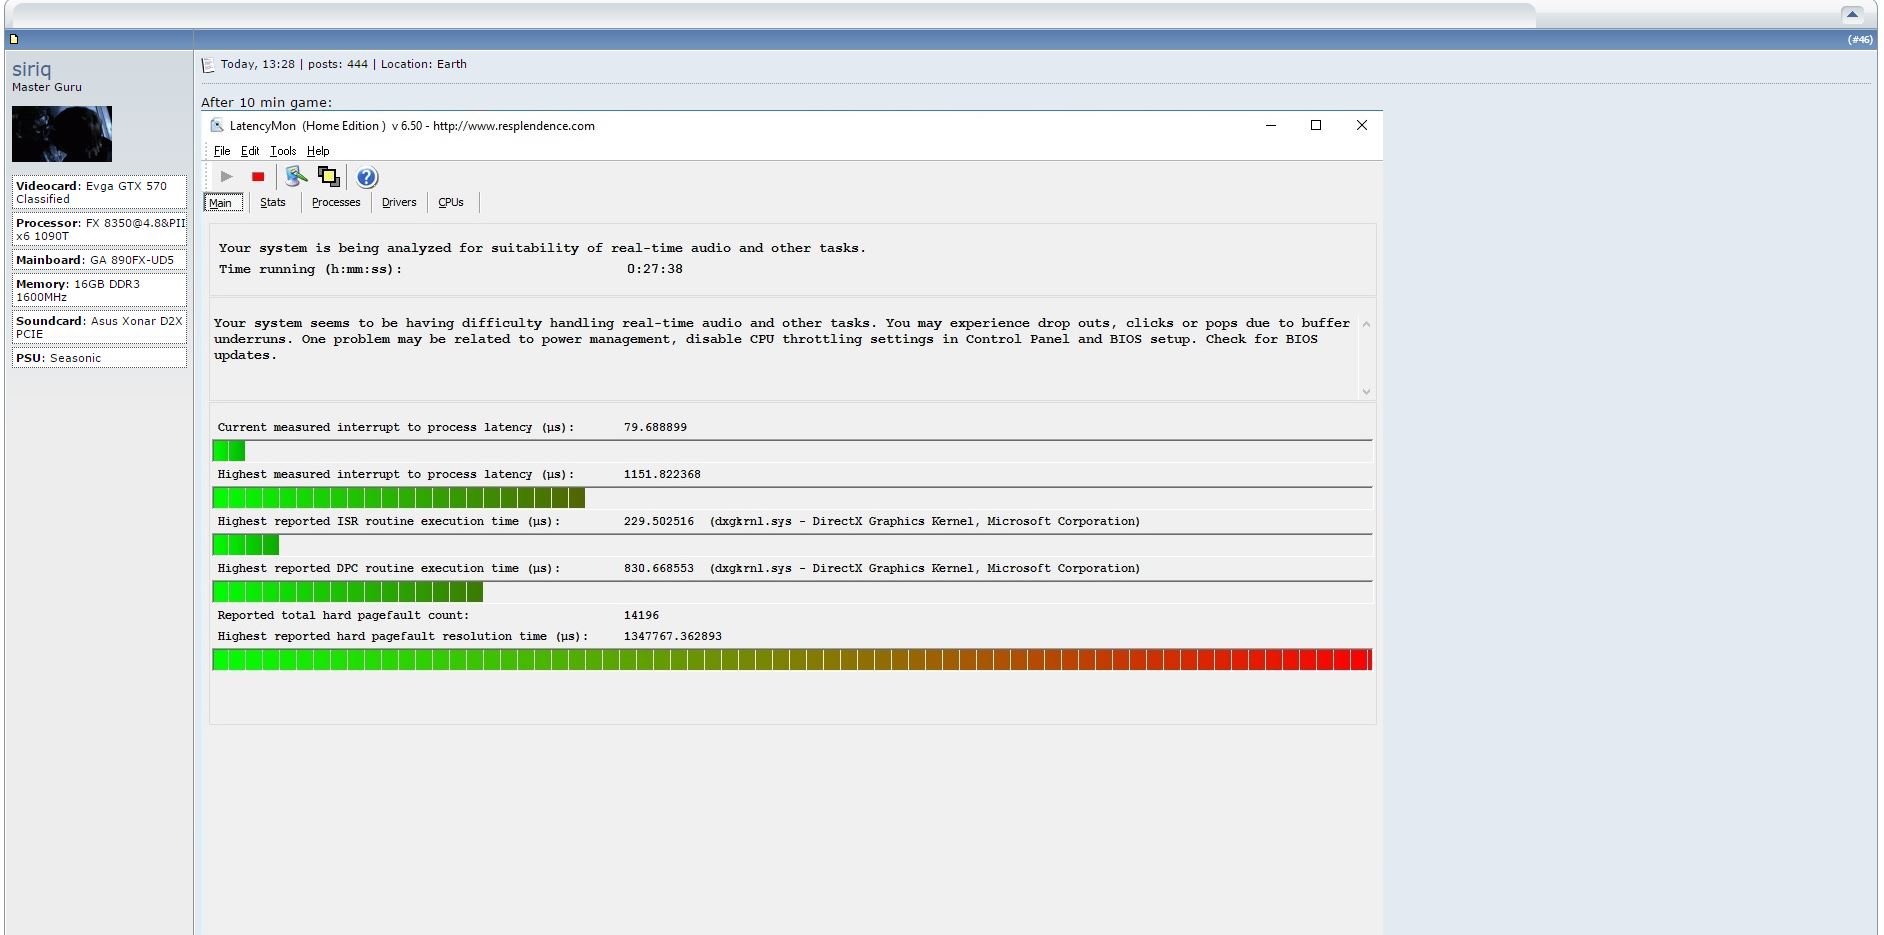Open the Edit menu
The height and width of the screenshot is (935, 1884).
pos(250,151)
